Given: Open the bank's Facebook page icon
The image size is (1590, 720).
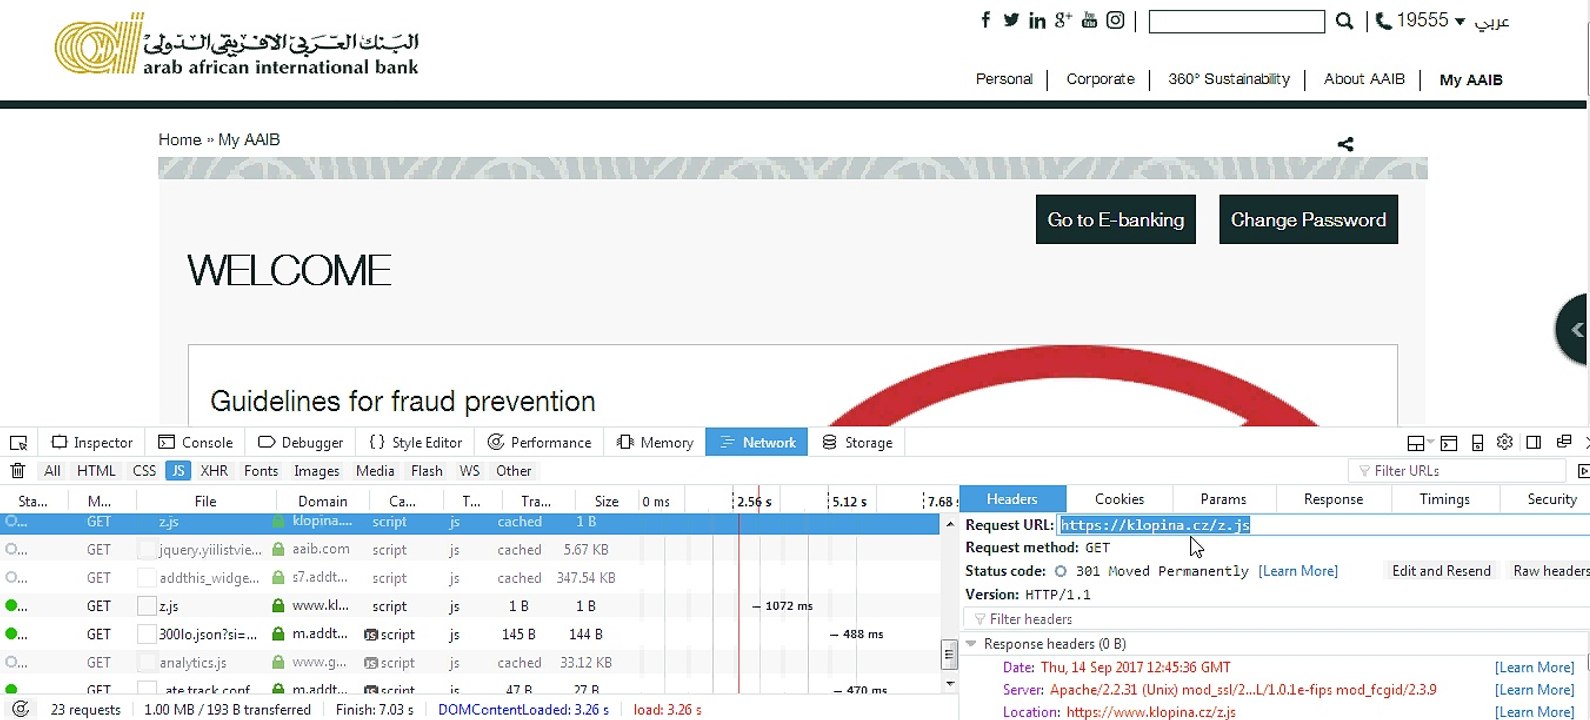Looking at the screenshot, I should [x=986, y=20].
